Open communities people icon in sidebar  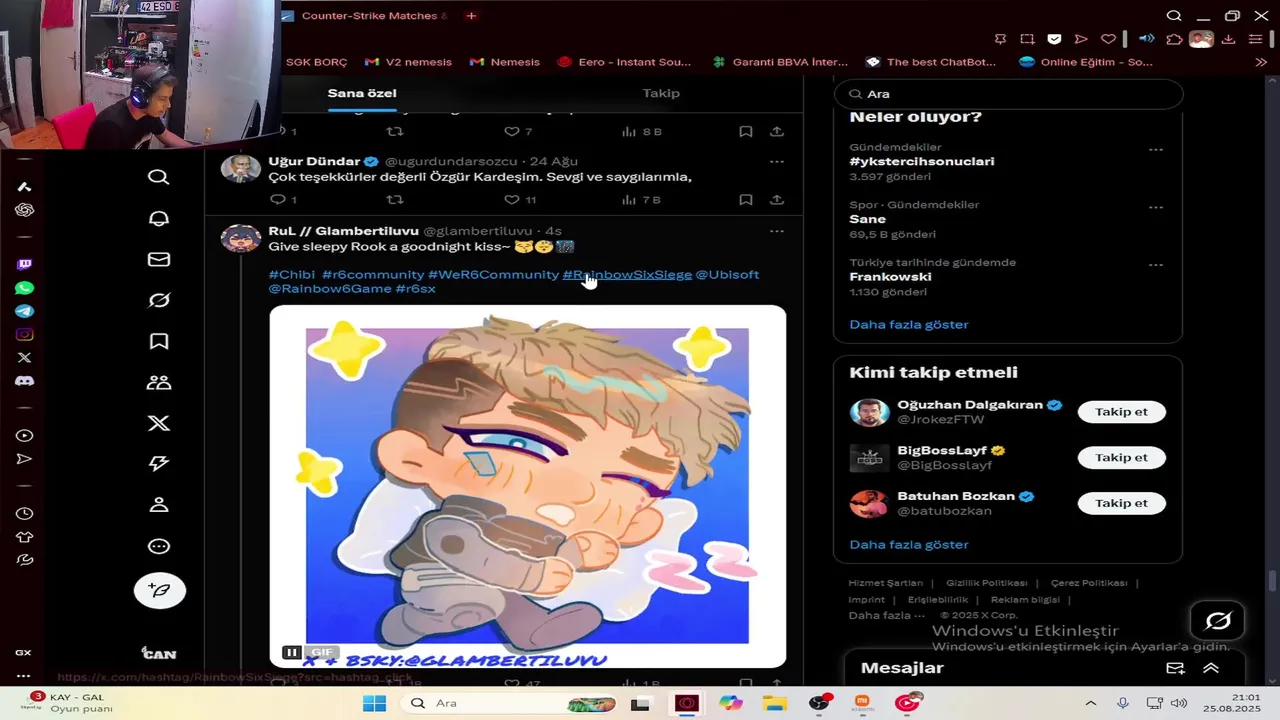pyautogui.click(x=158, y=382)
